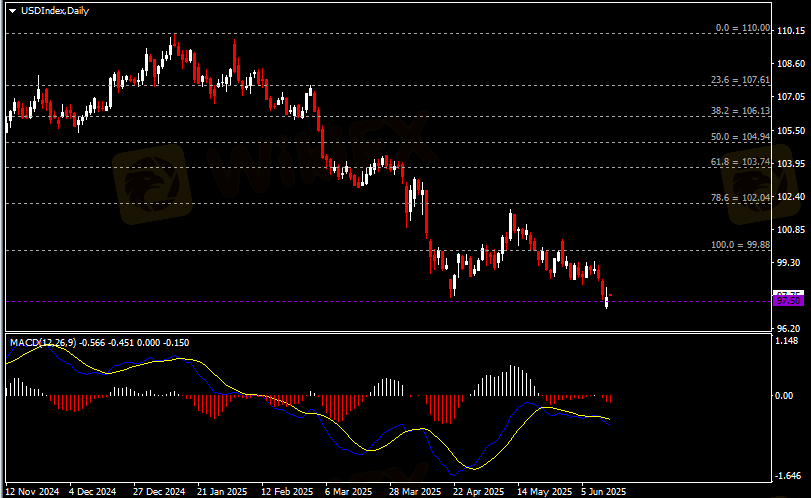Image resolution: width=811 pixels, height=498 pixels.
Task: Click the 12 Nov 2024 date label
Action: 32,491
